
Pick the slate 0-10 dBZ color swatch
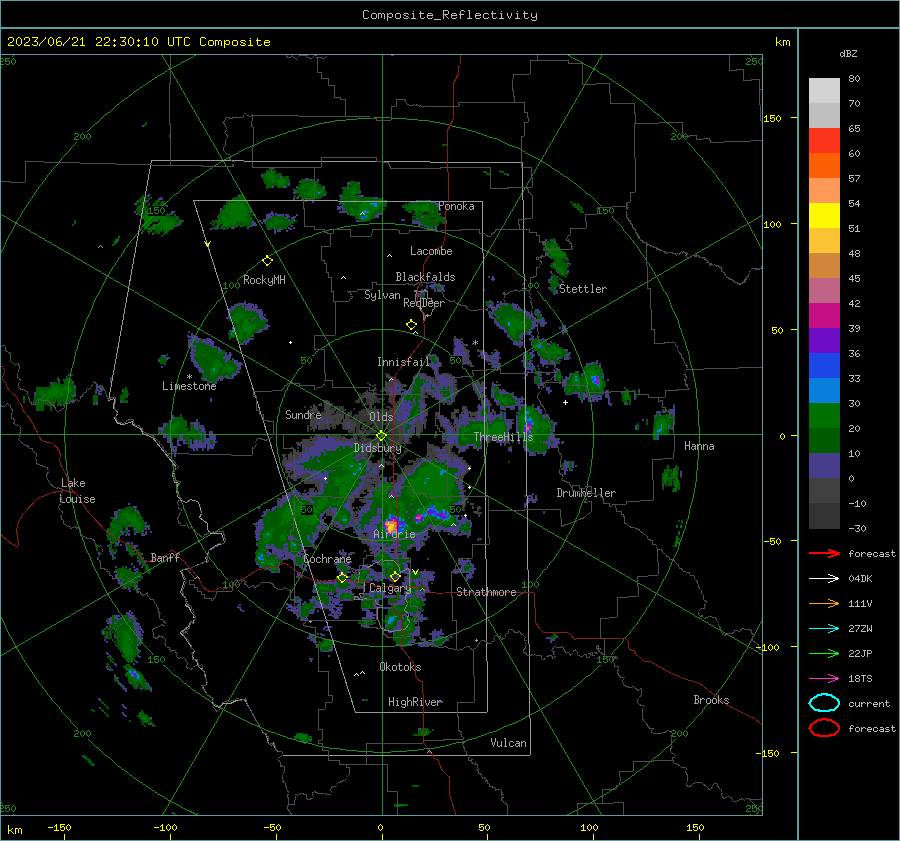824,466
